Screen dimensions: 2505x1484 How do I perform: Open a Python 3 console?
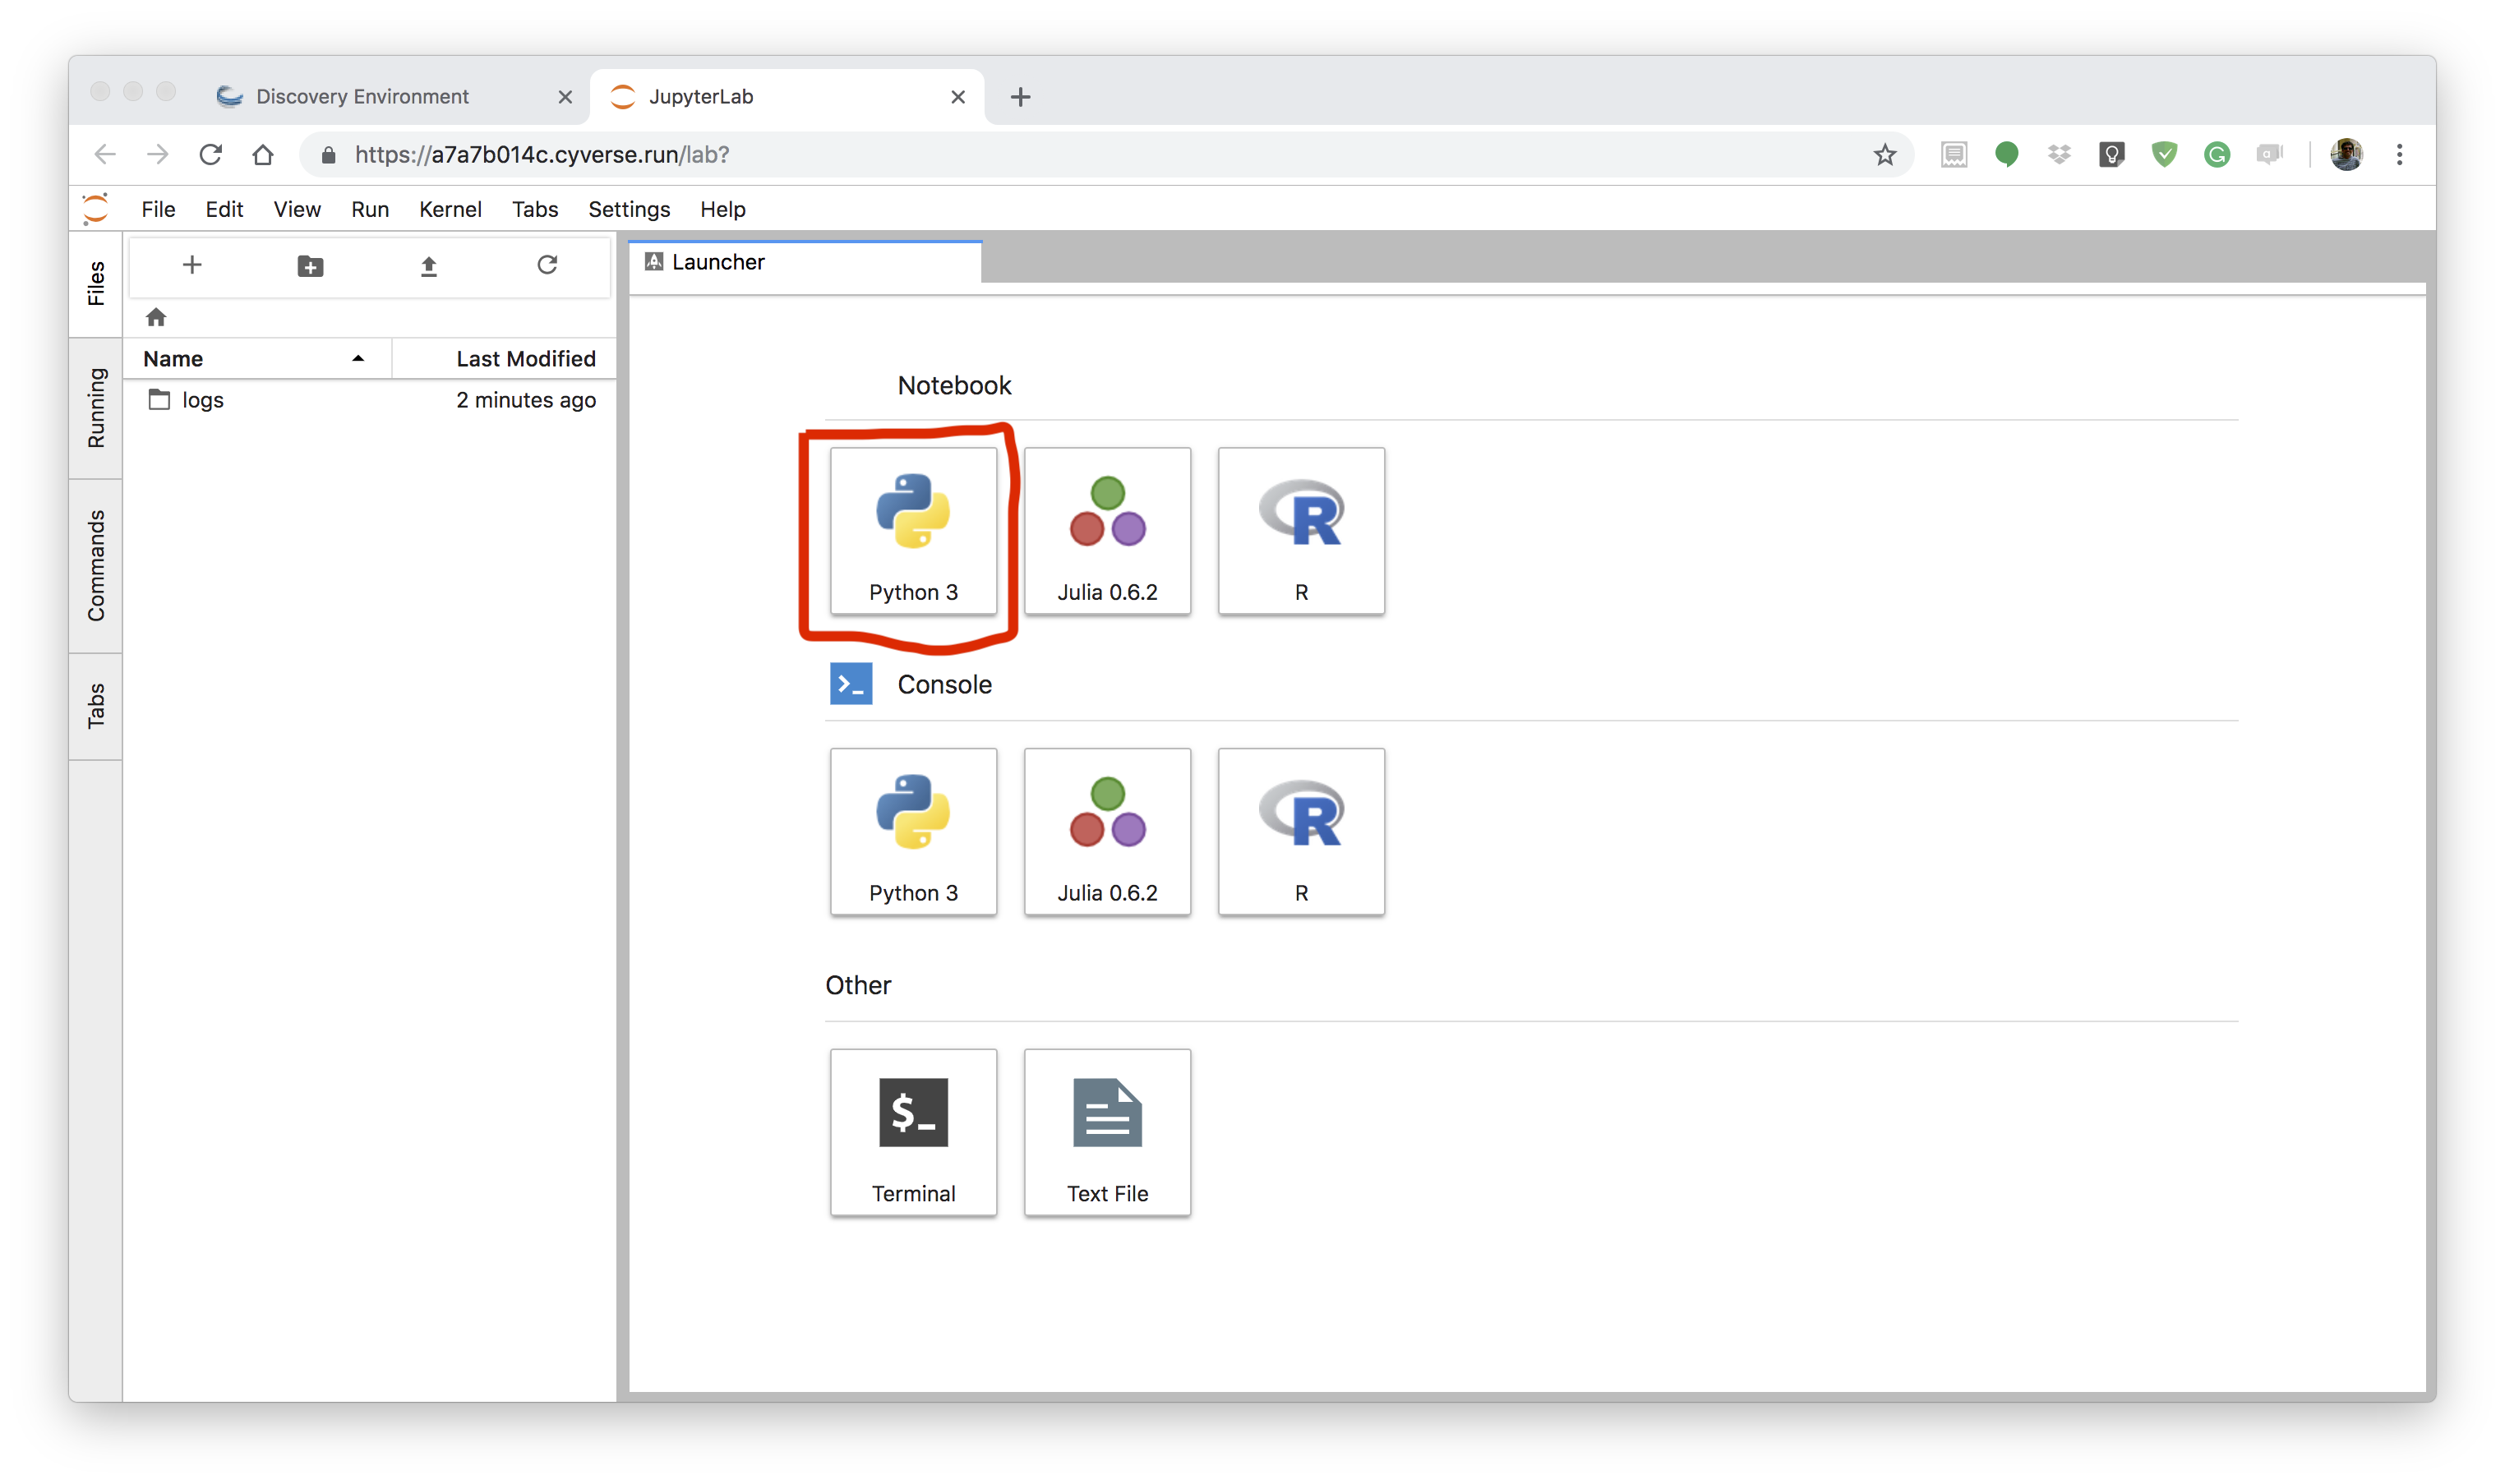[x=913, y=831]
